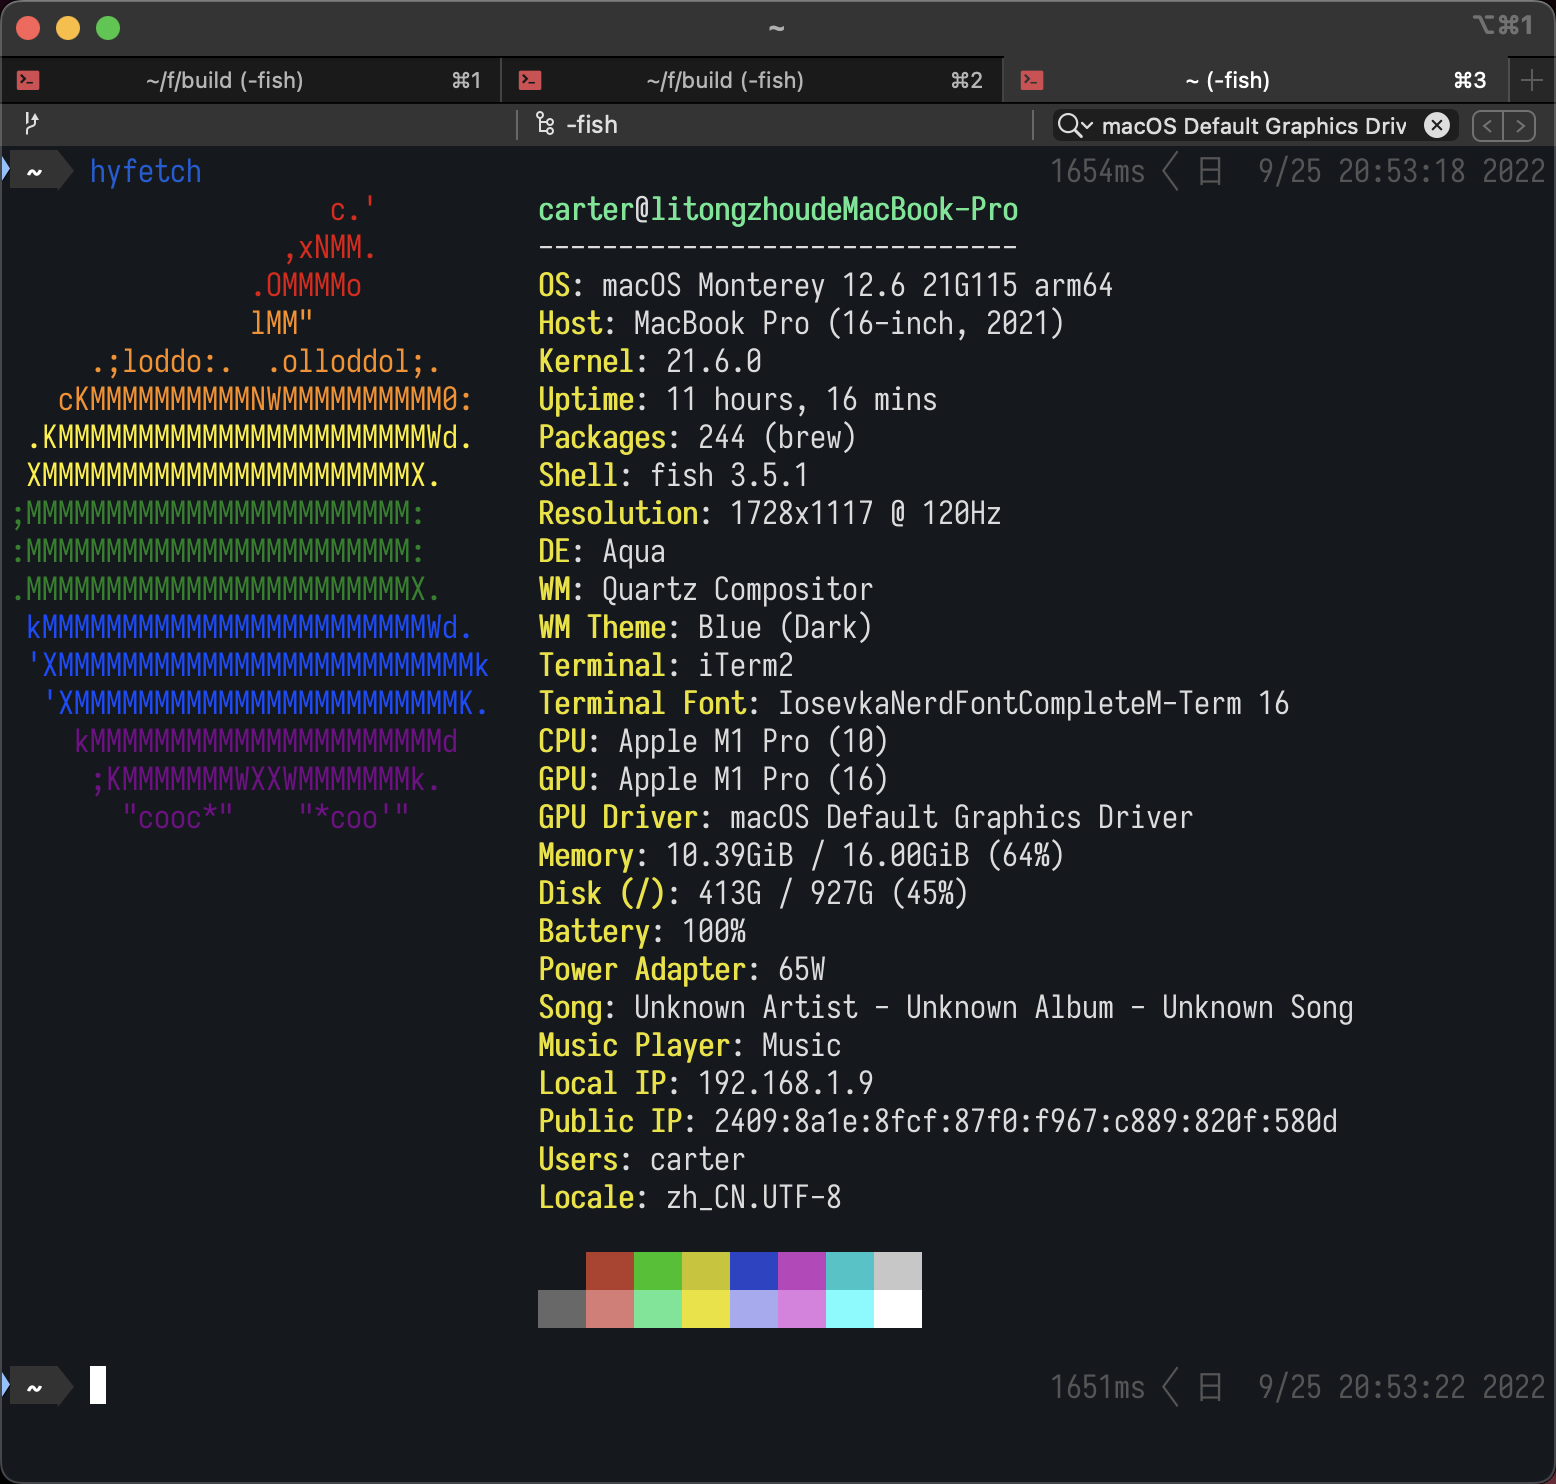Click the GPU: Apple M1 Pro (16) line
Screen dimensions: 1556x1484
click(x=713, y=779)
